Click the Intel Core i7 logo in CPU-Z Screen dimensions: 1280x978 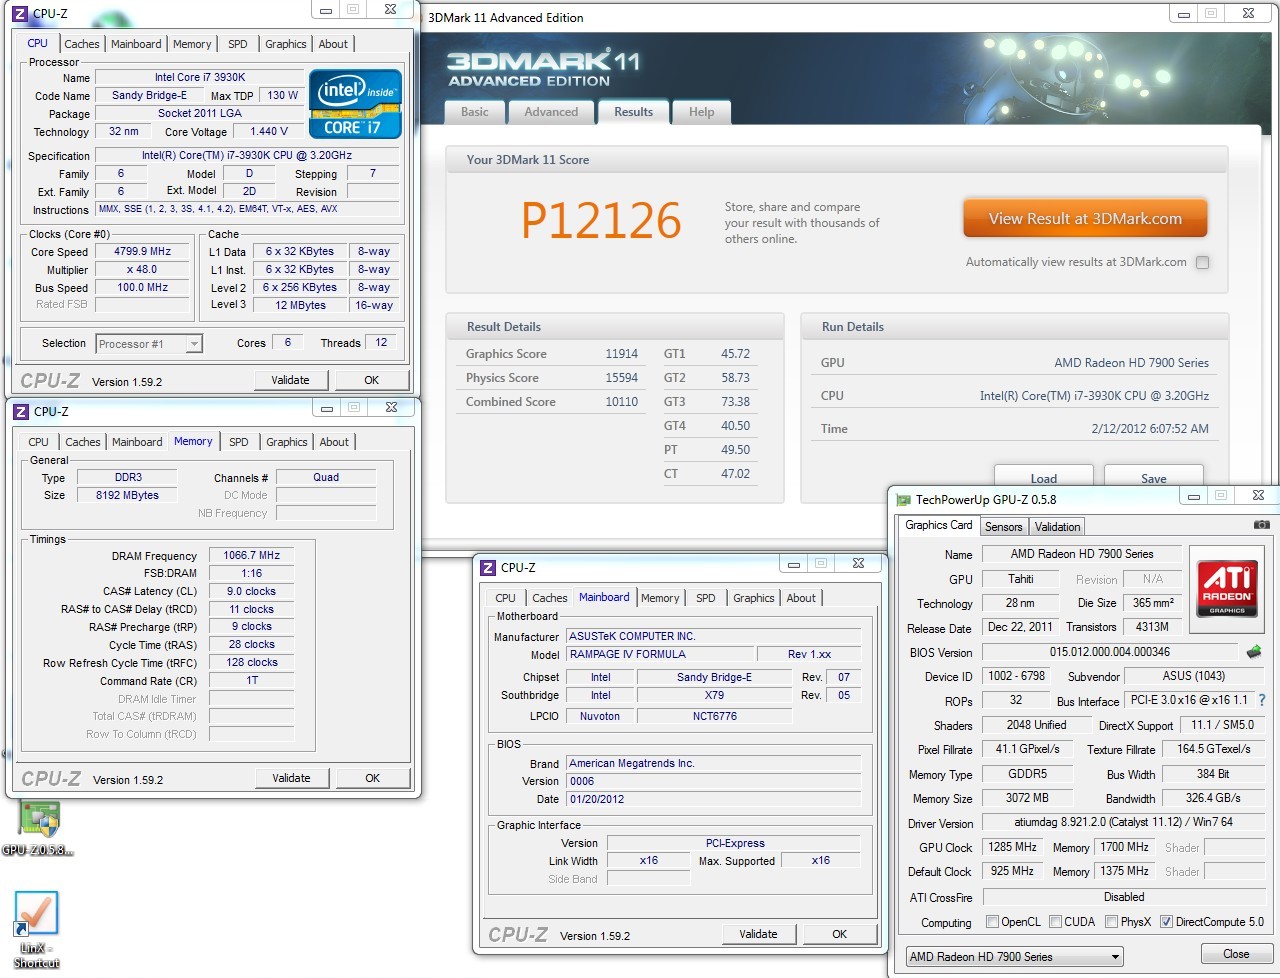[x=355, y=104]
